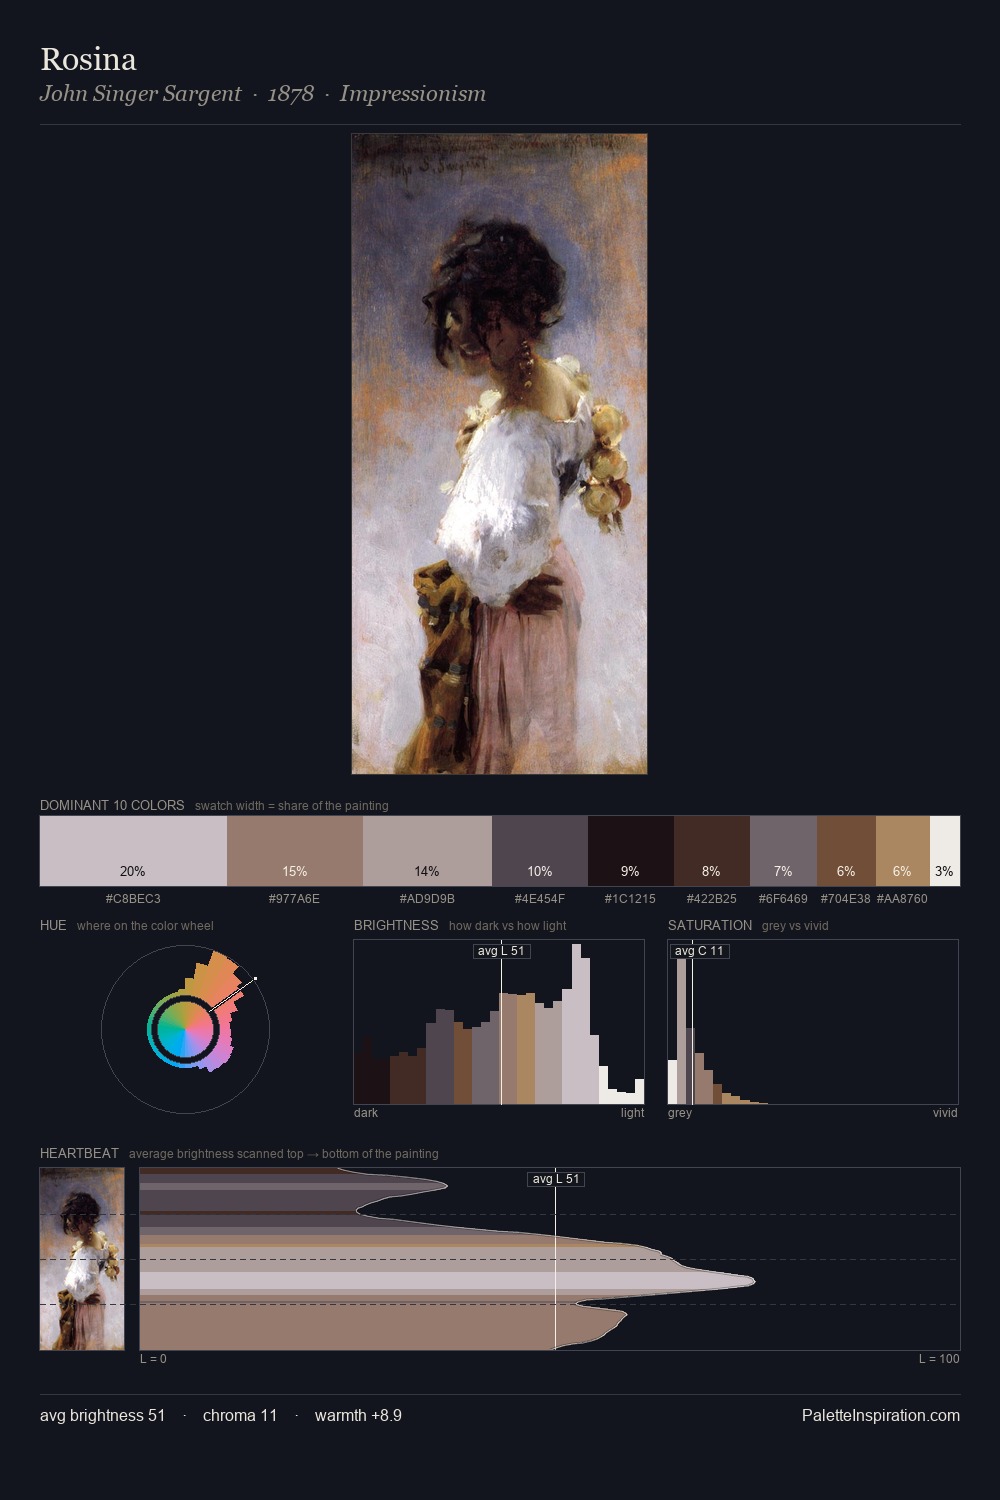Open the PaletteInspiration.com link
This screenshot has width=1000, height=1500.
click(881, 1416)
